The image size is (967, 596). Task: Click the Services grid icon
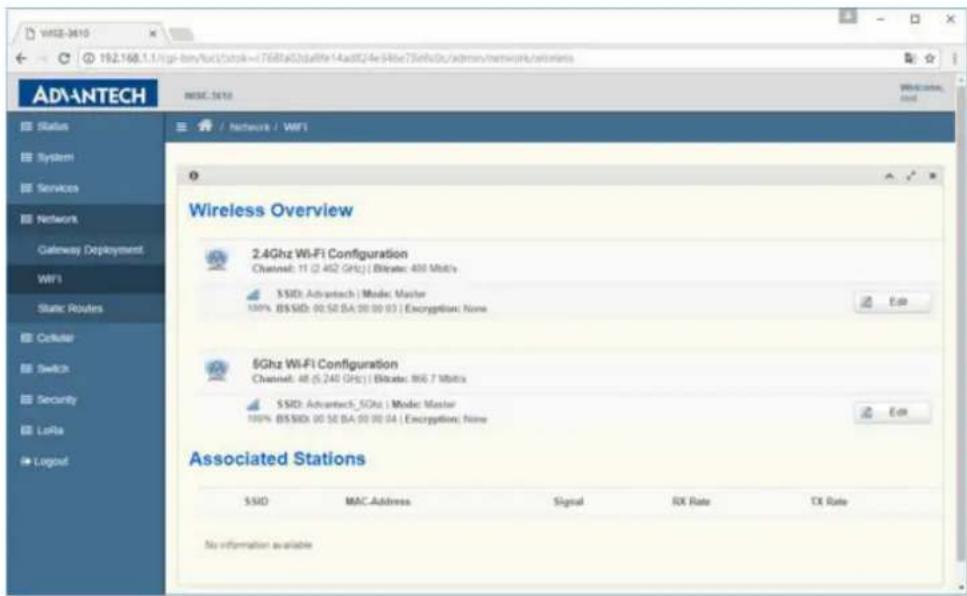tap(26, 188)
